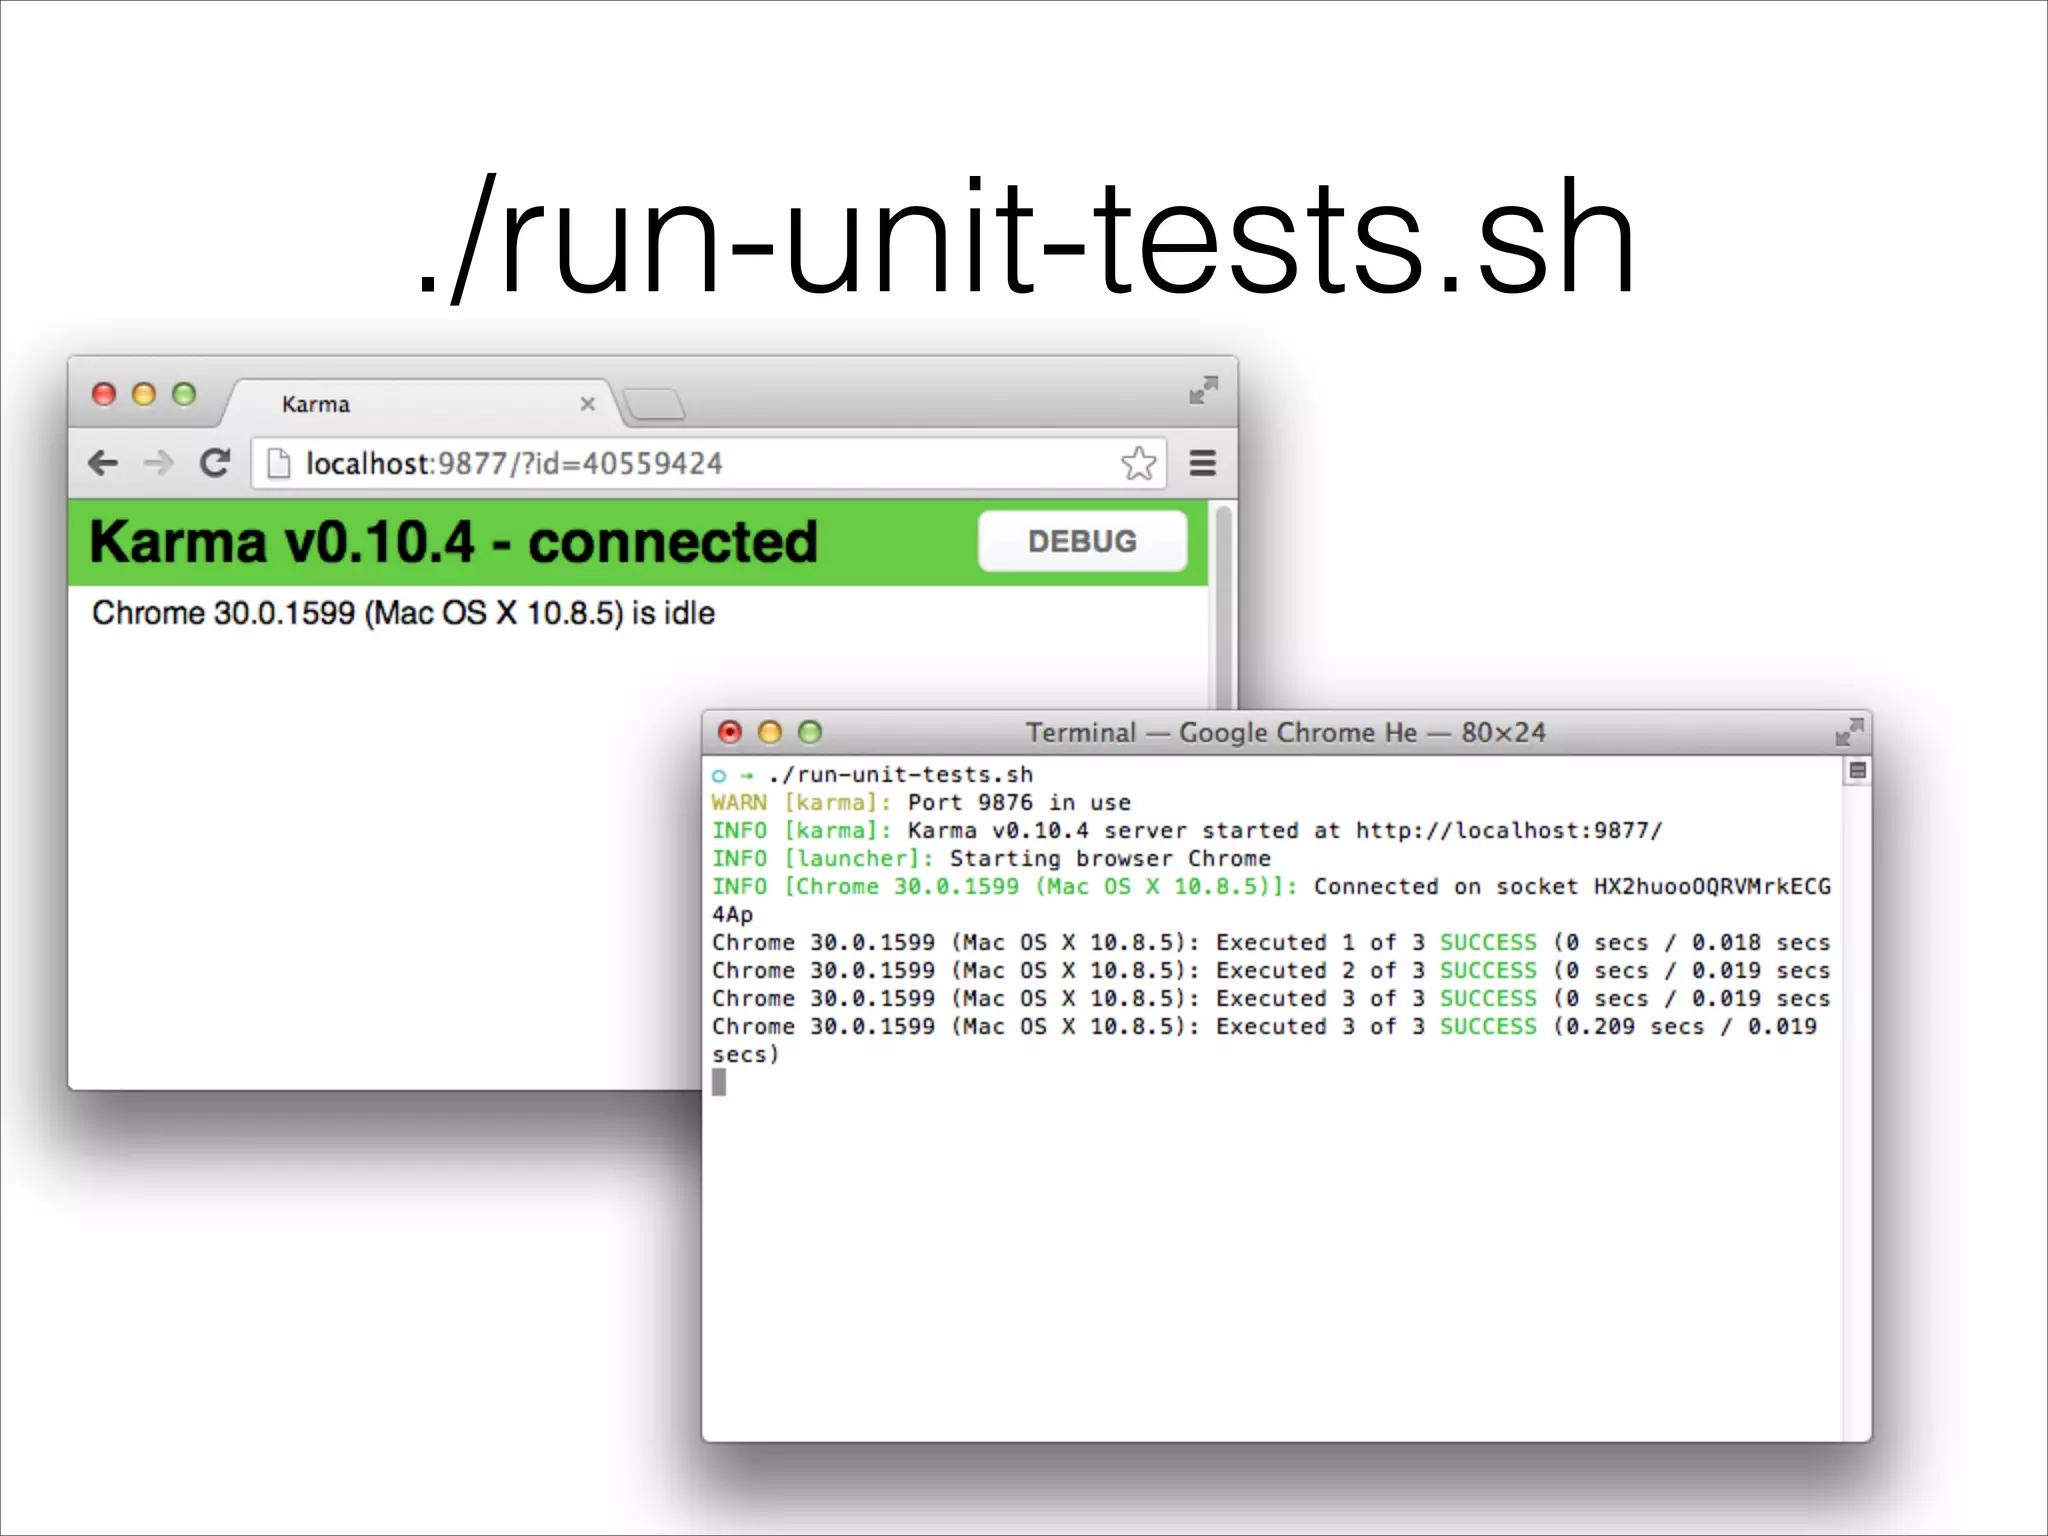Reload the Karma page

[214, 463]
